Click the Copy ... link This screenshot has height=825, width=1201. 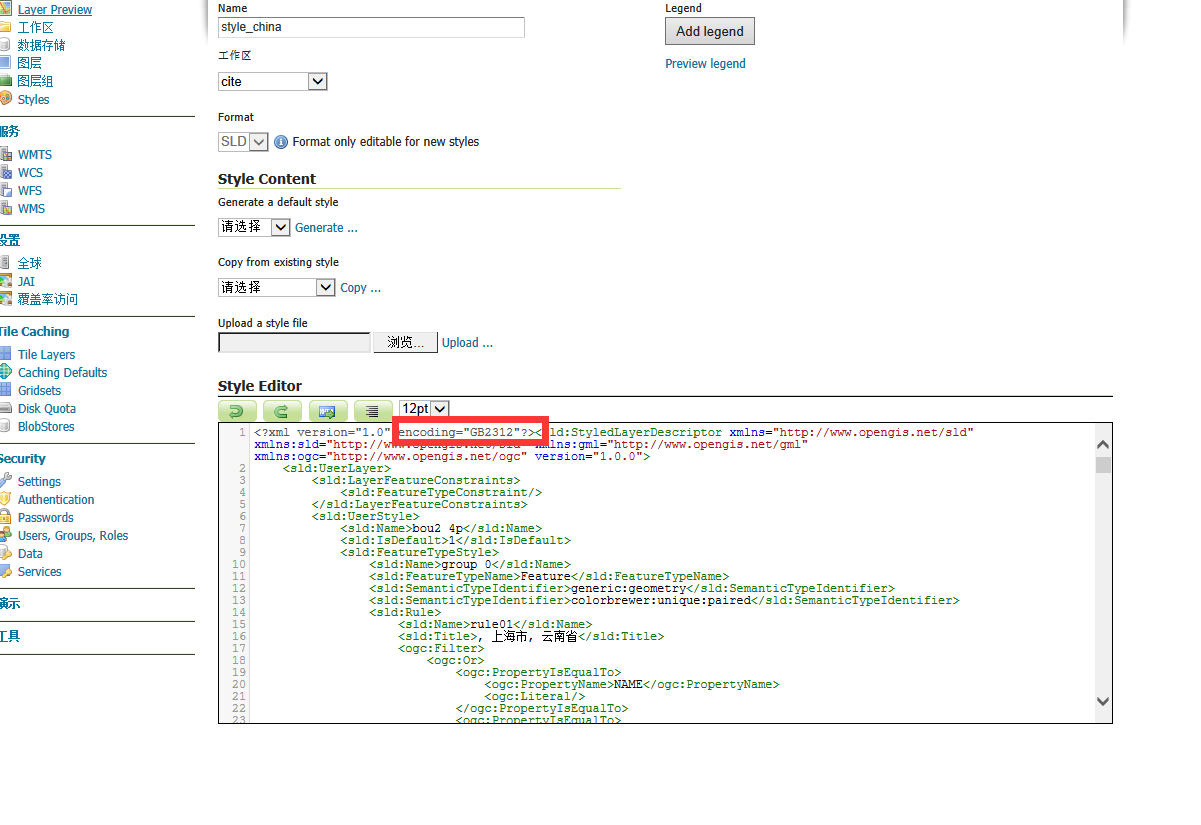pos(360,288)
